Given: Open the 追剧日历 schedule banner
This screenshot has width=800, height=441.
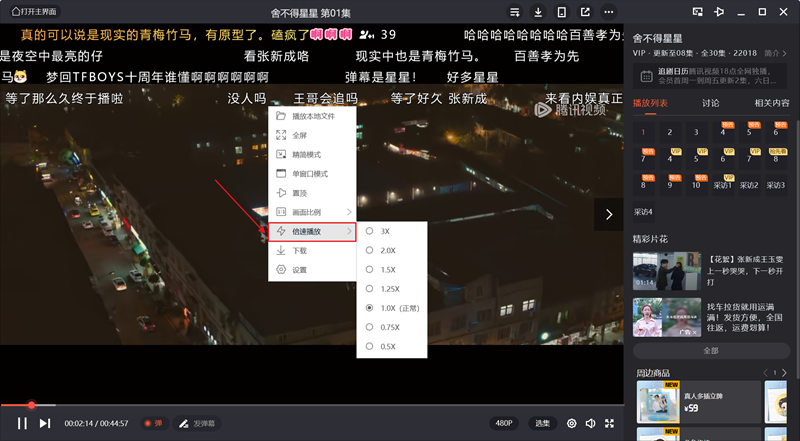Looking at the screenshot, I should (x=710, y=77).
